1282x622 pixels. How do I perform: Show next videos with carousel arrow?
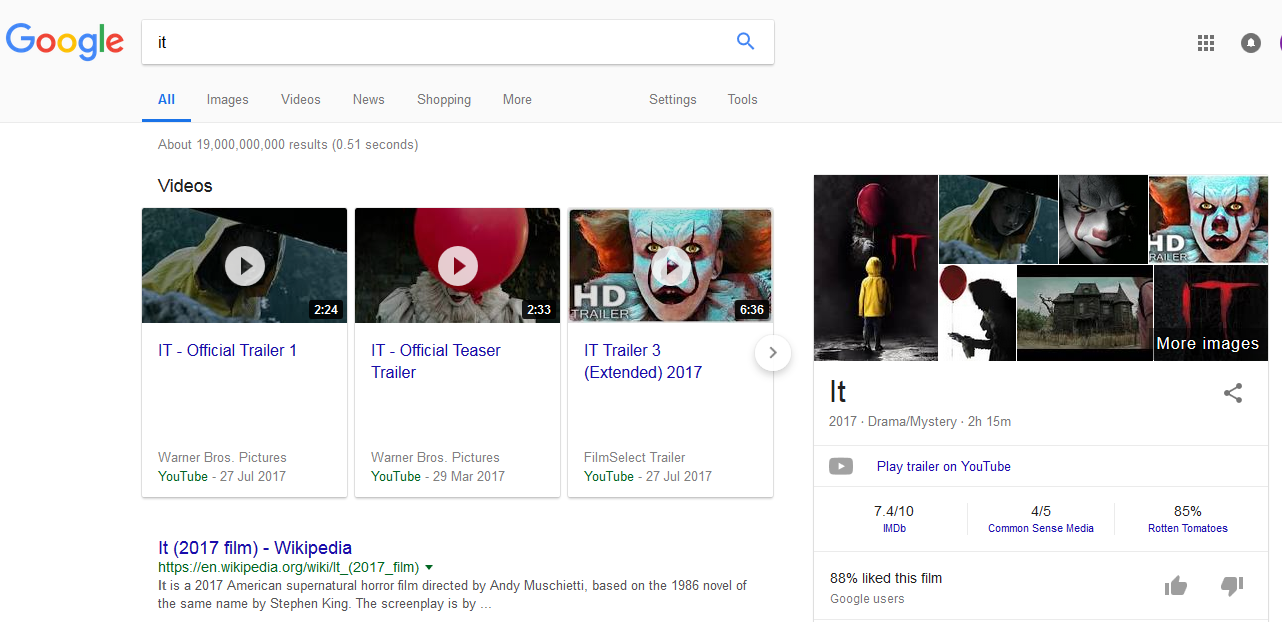(x=773, y=352)
